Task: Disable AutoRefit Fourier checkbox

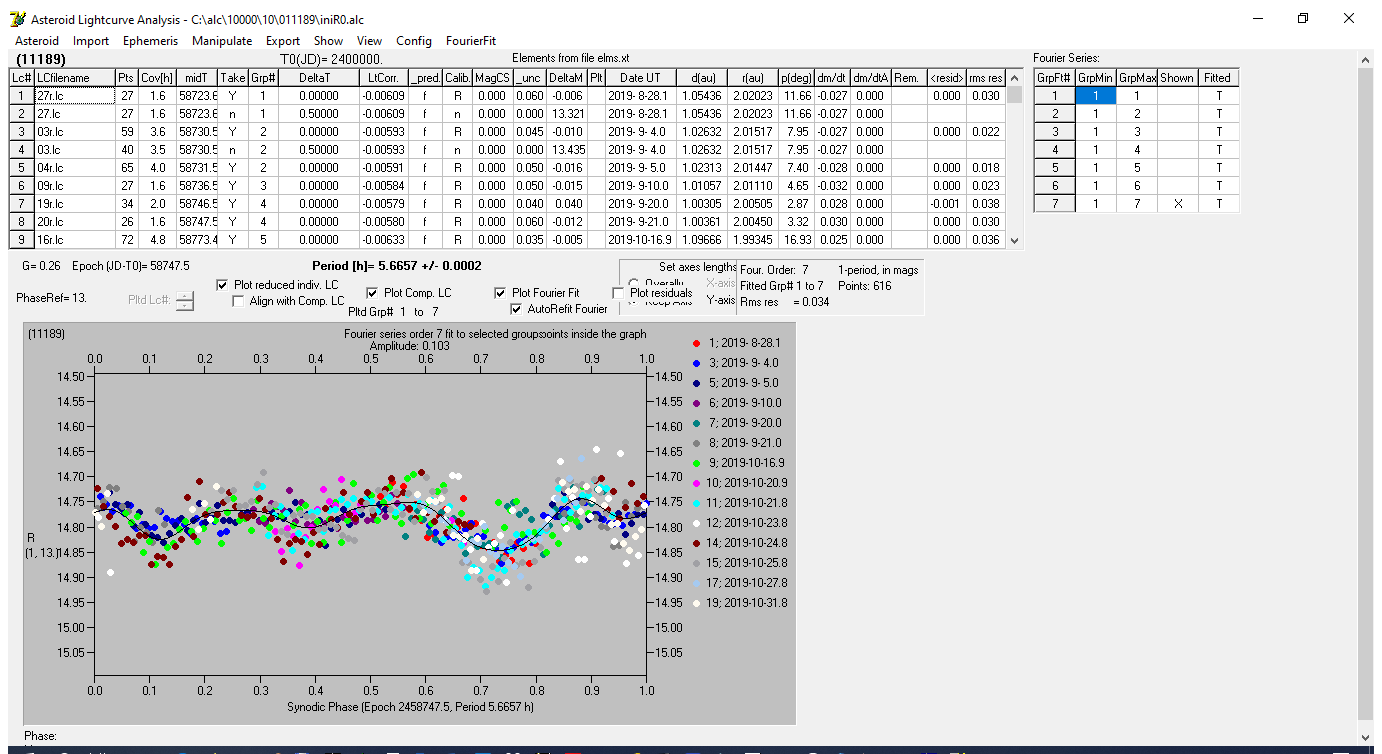Action: click(516, 309)
